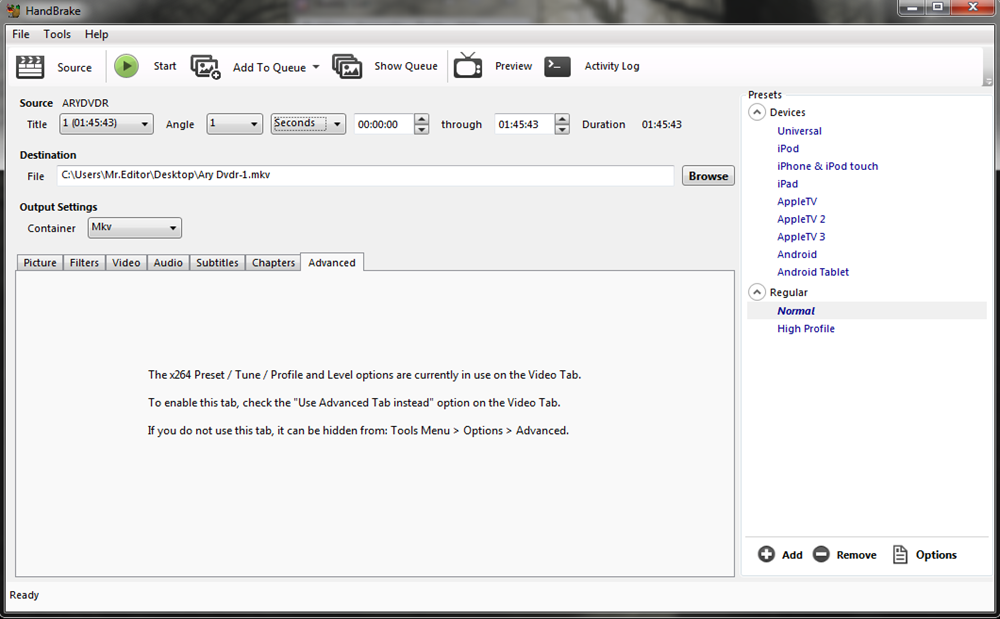Switch to the Video tab
The width and height of the screenshot is (1000, 619).
(126, 263)
